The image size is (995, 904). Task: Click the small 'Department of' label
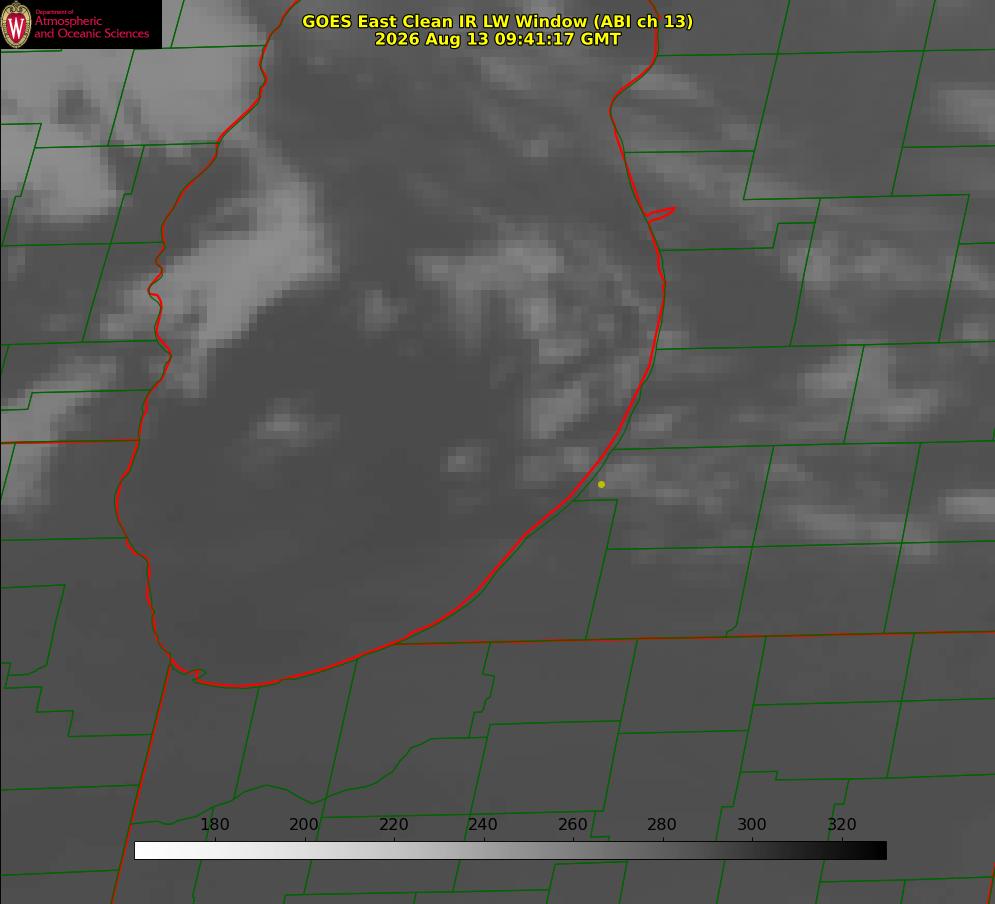(x=54, y=11)
